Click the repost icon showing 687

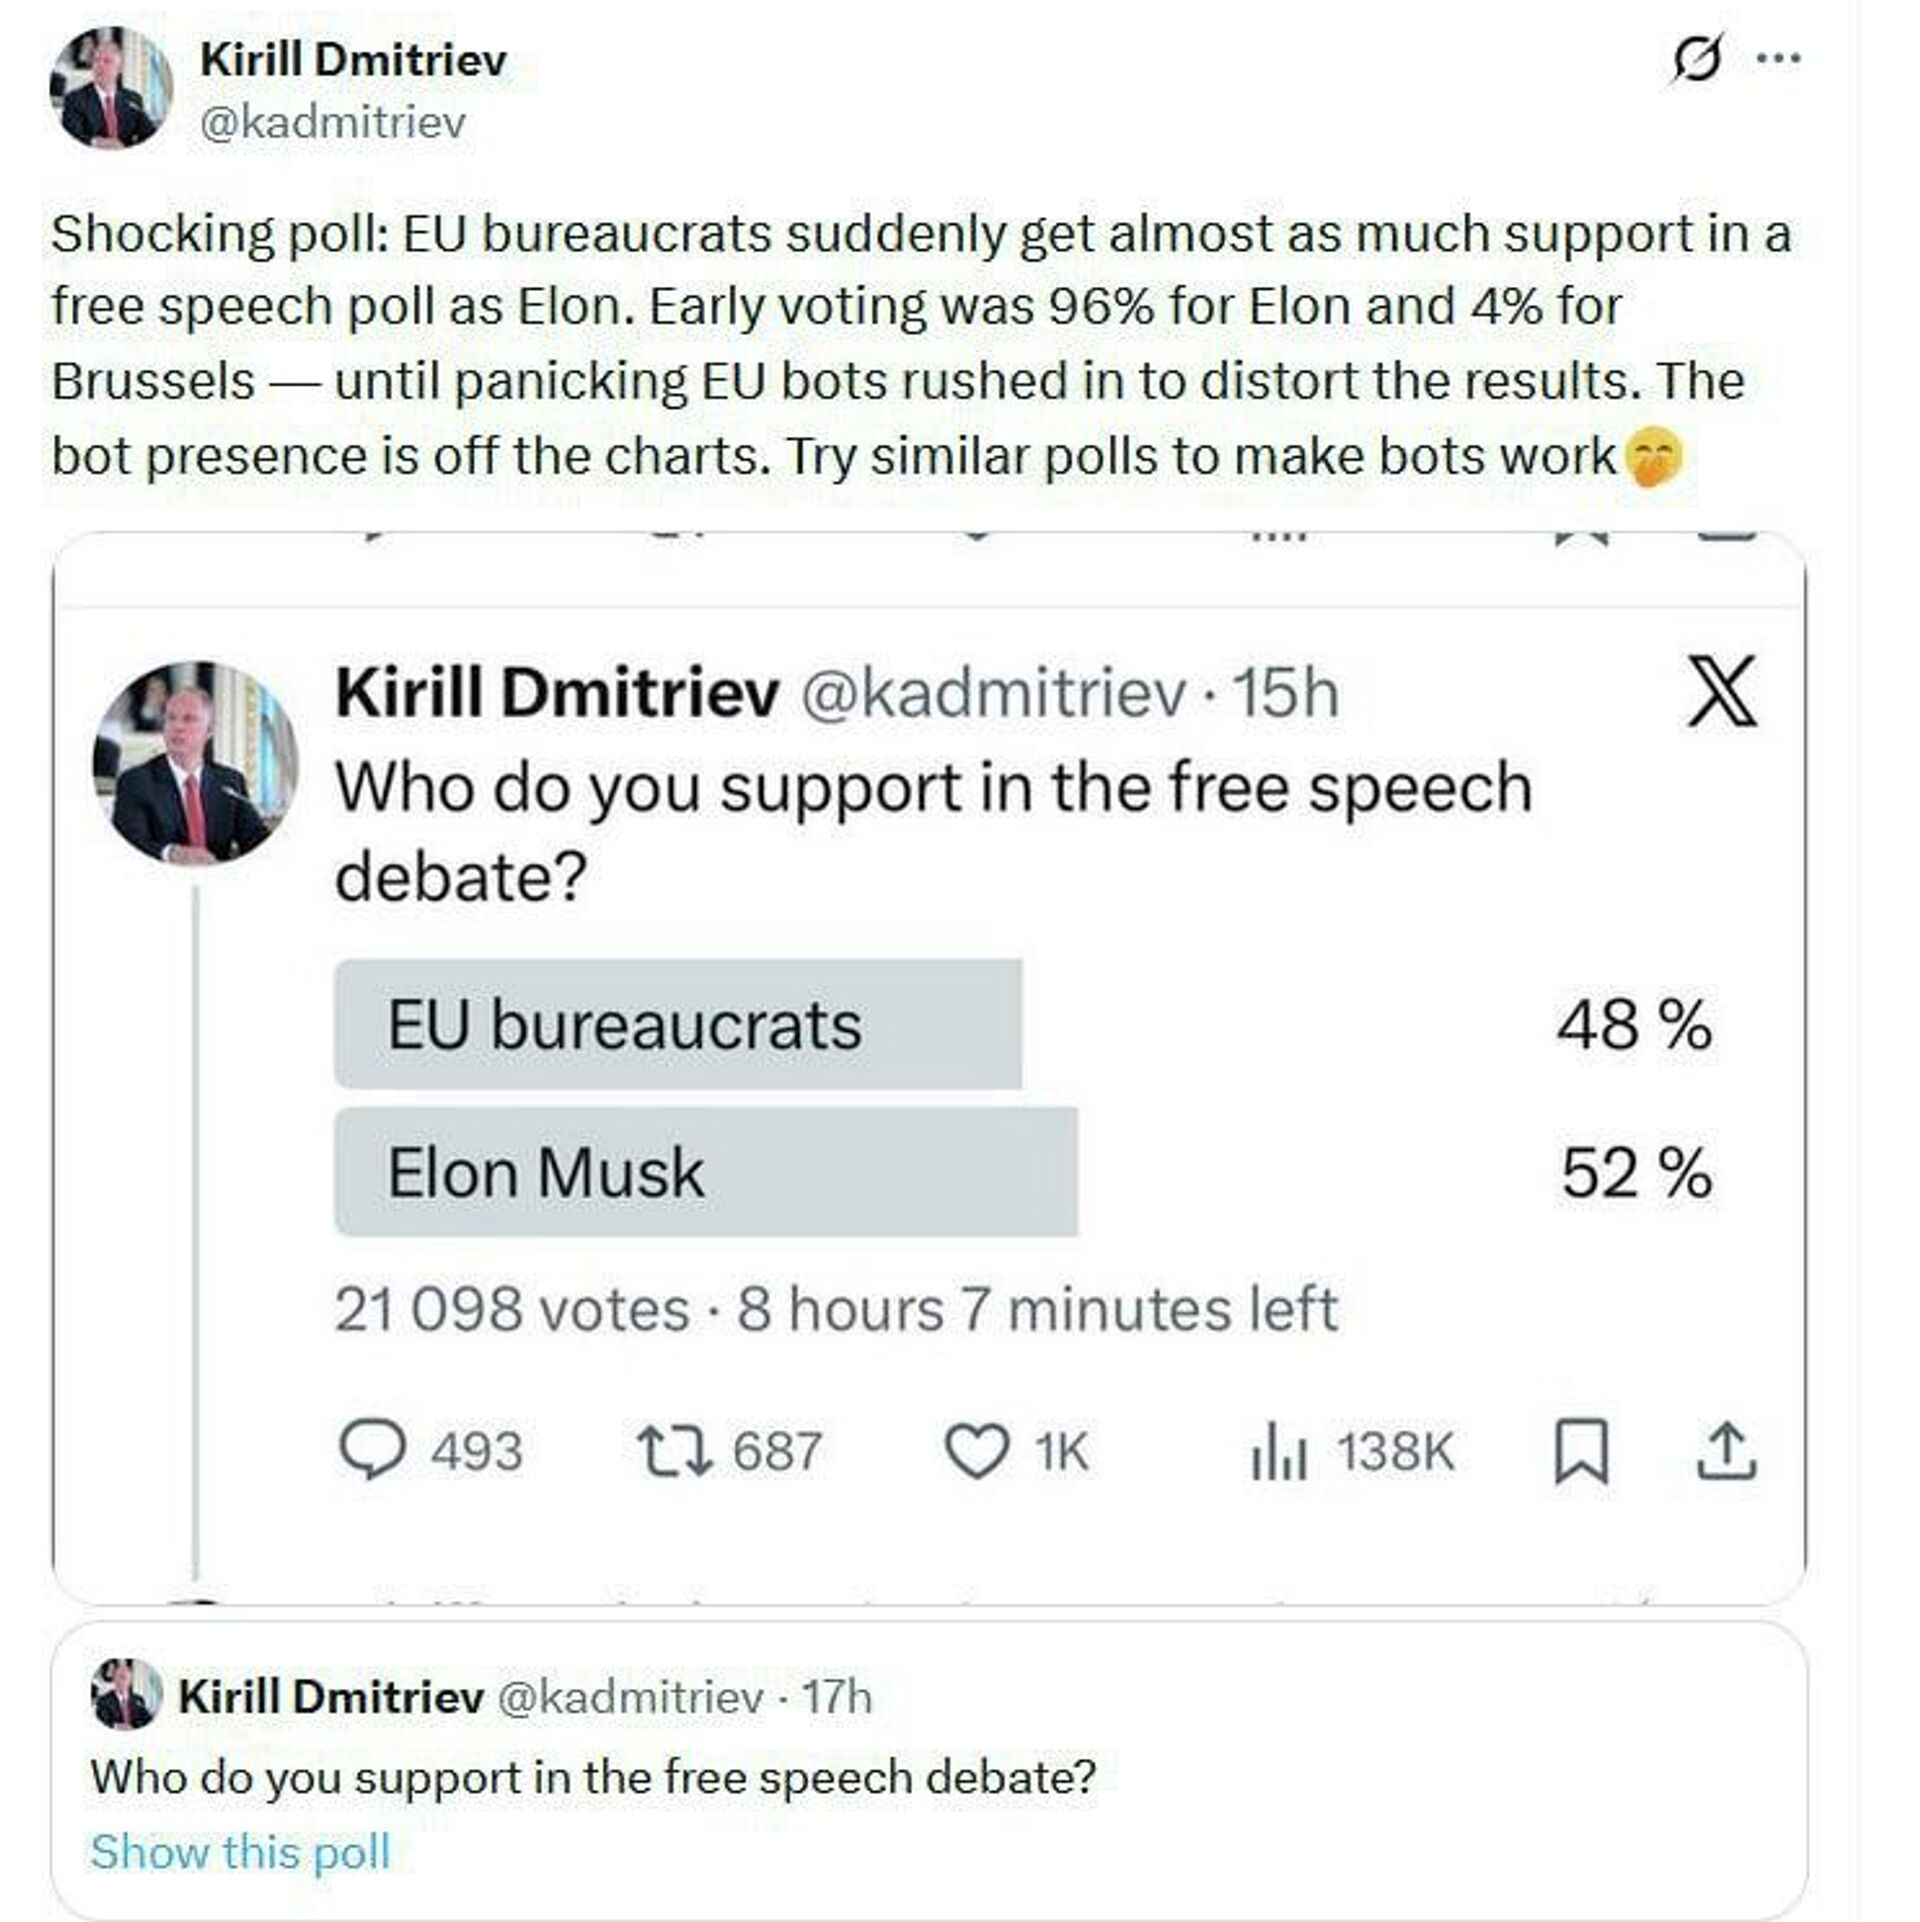coord(676,1451)
